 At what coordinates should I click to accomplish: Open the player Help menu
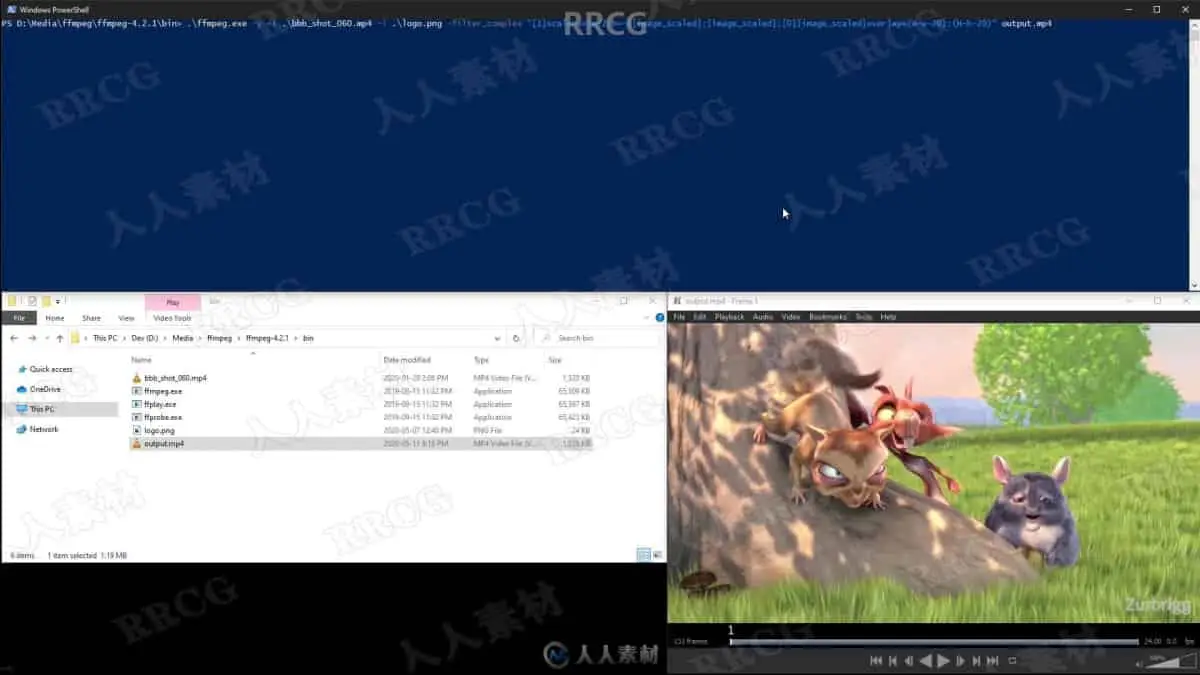pyautogui.click(x=888, y=317)
